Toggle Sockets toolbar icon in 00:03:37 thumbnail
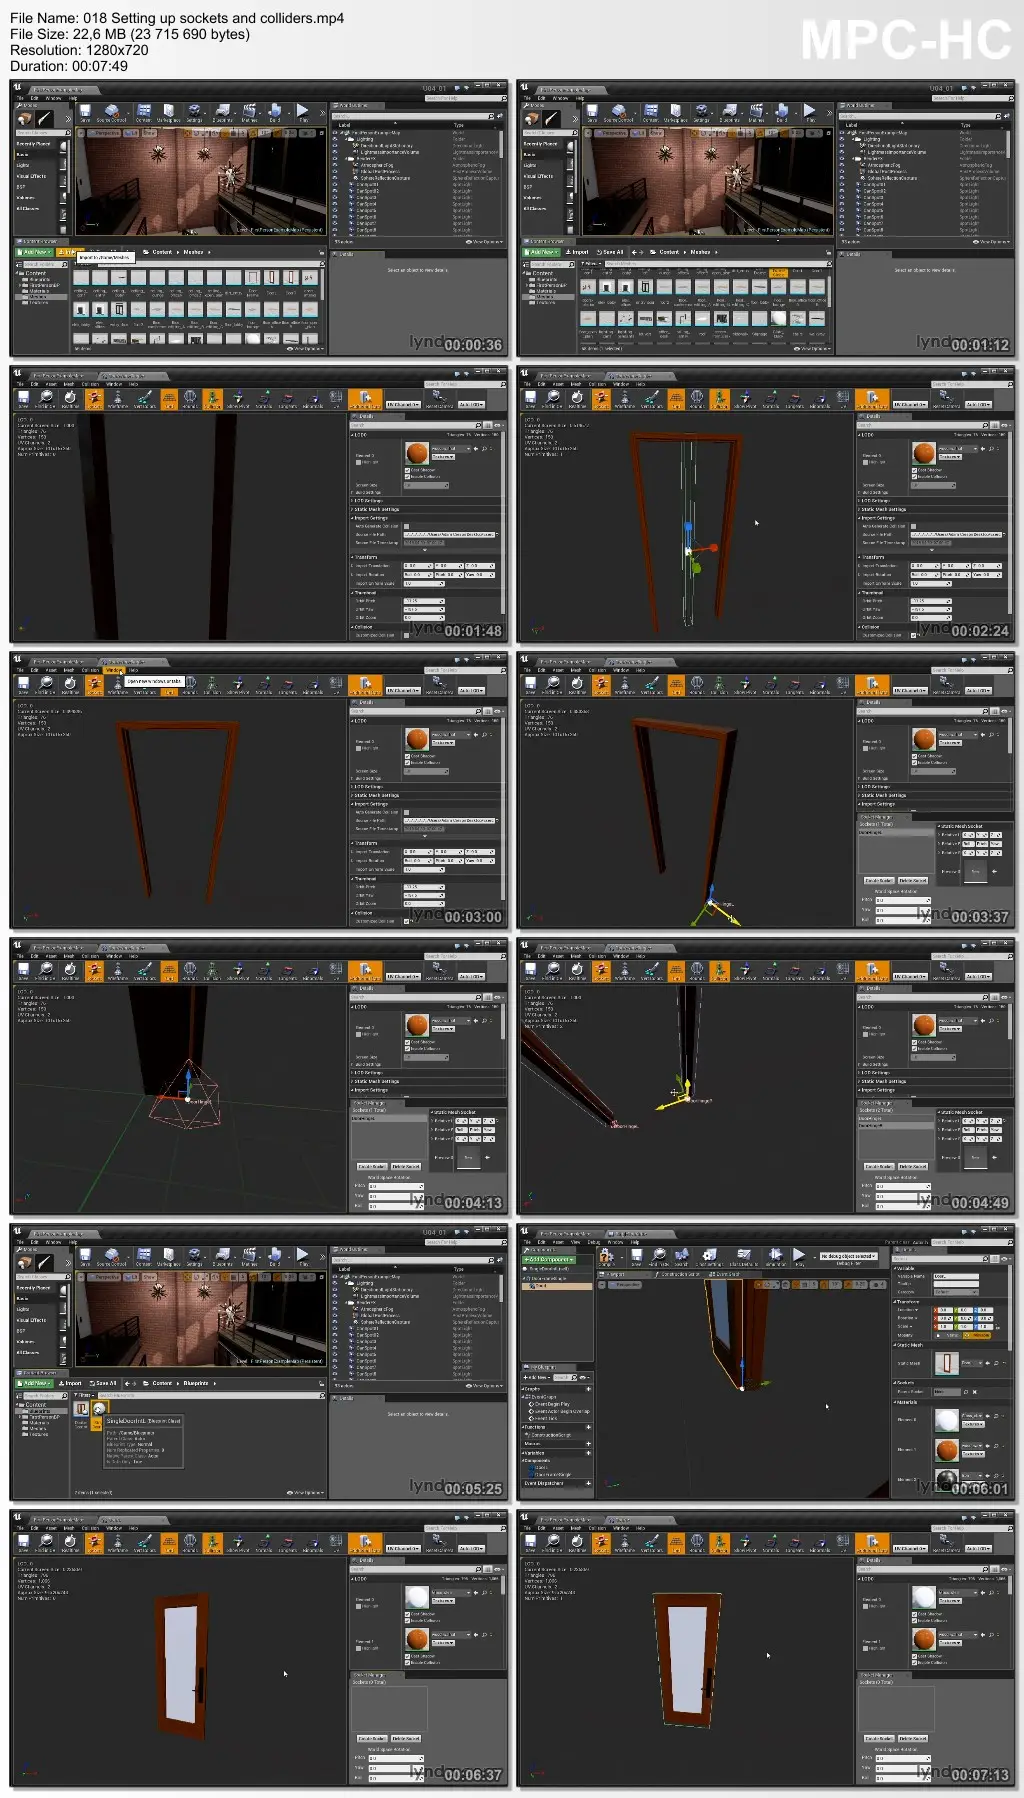The height and width of the screenshot is (1798, 1024). tap(601, 684)
